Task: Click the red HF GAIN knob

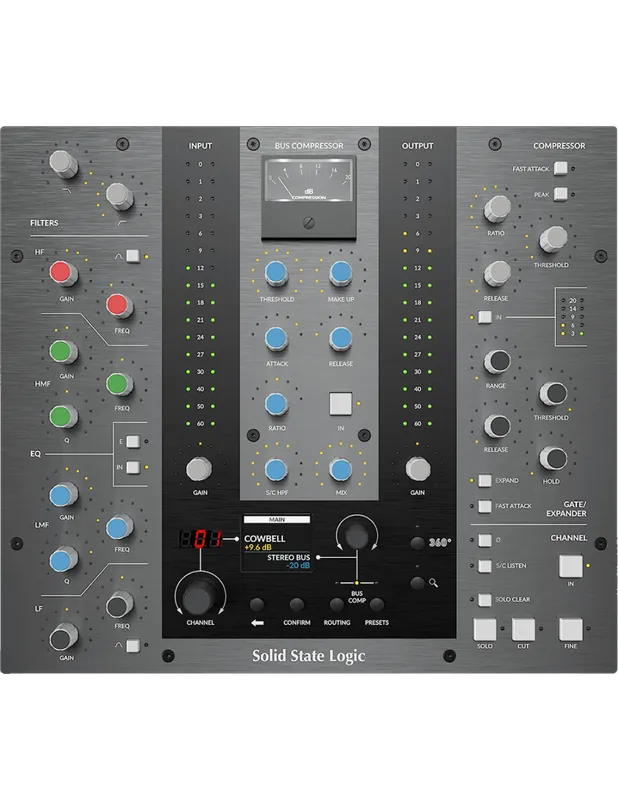Action: point(62,273)
